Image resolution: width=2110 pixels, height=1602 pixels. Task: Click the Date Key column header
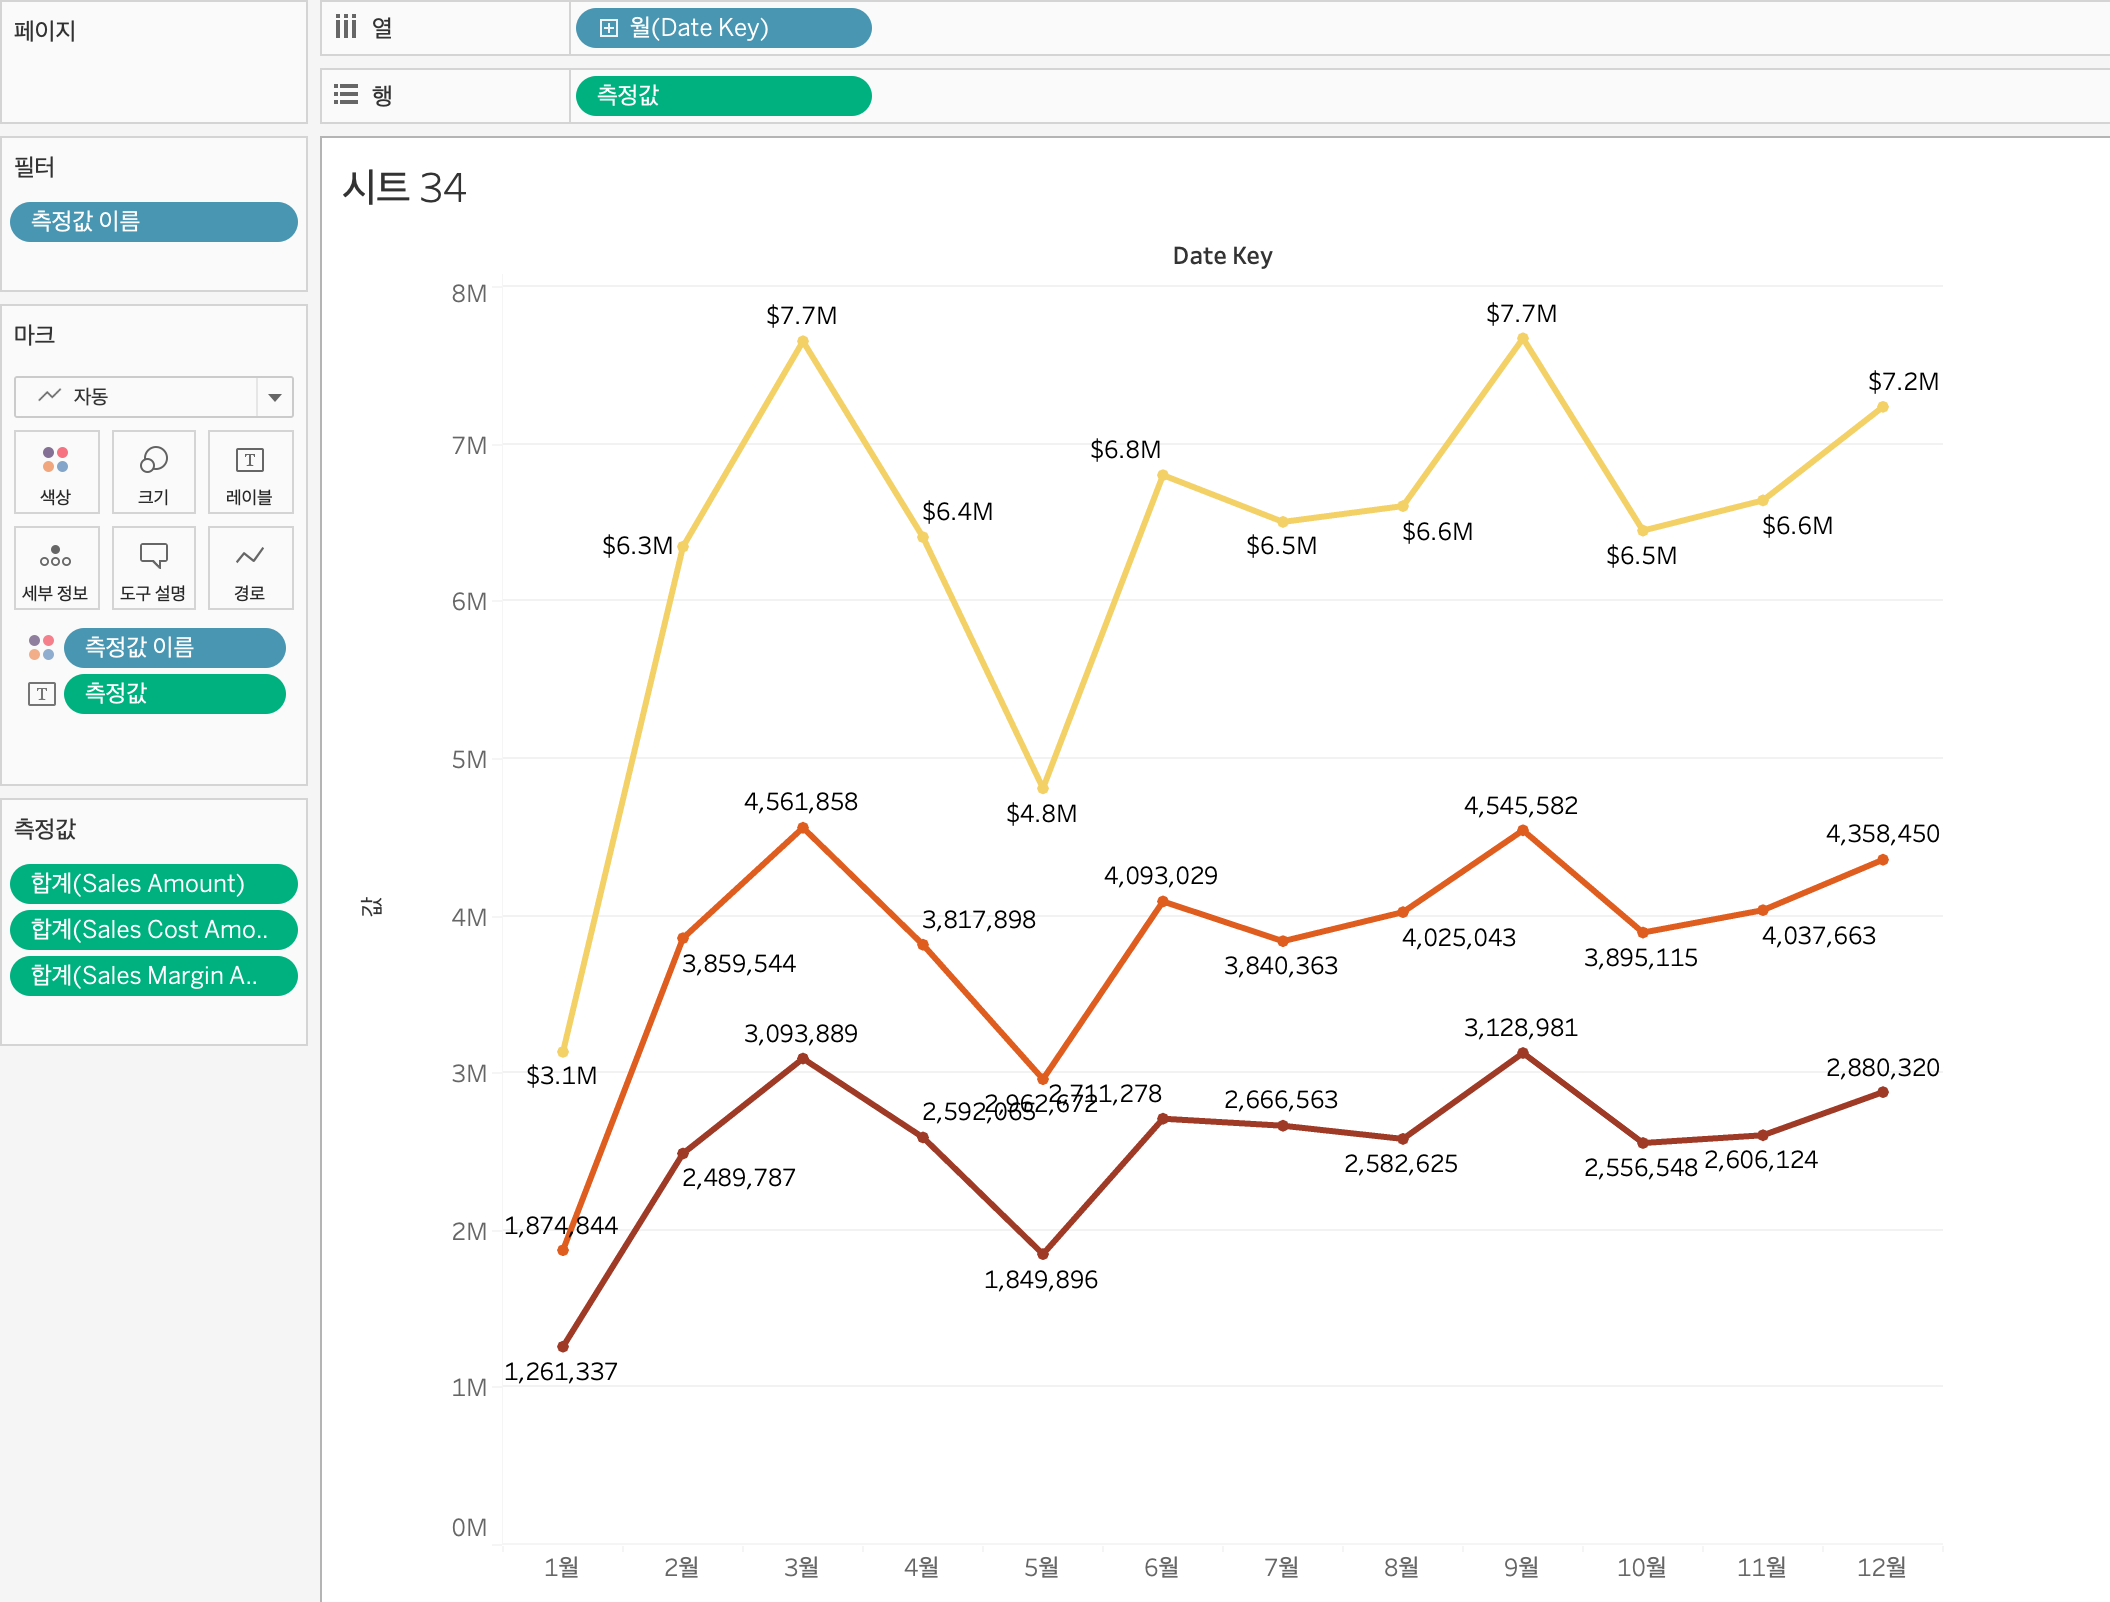click(x=1222, y=256)
